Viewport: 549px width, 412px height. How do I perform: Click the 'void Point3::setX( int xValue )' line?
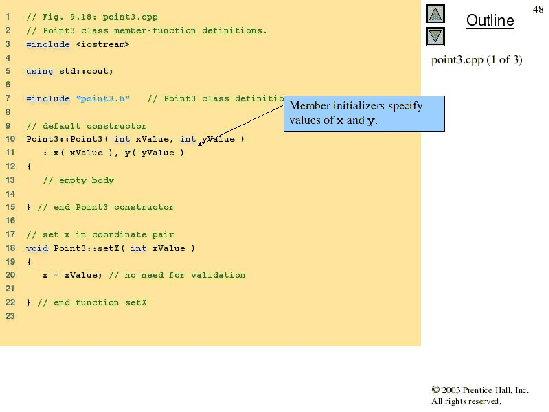pyautogui.click(x=111, y=248)
